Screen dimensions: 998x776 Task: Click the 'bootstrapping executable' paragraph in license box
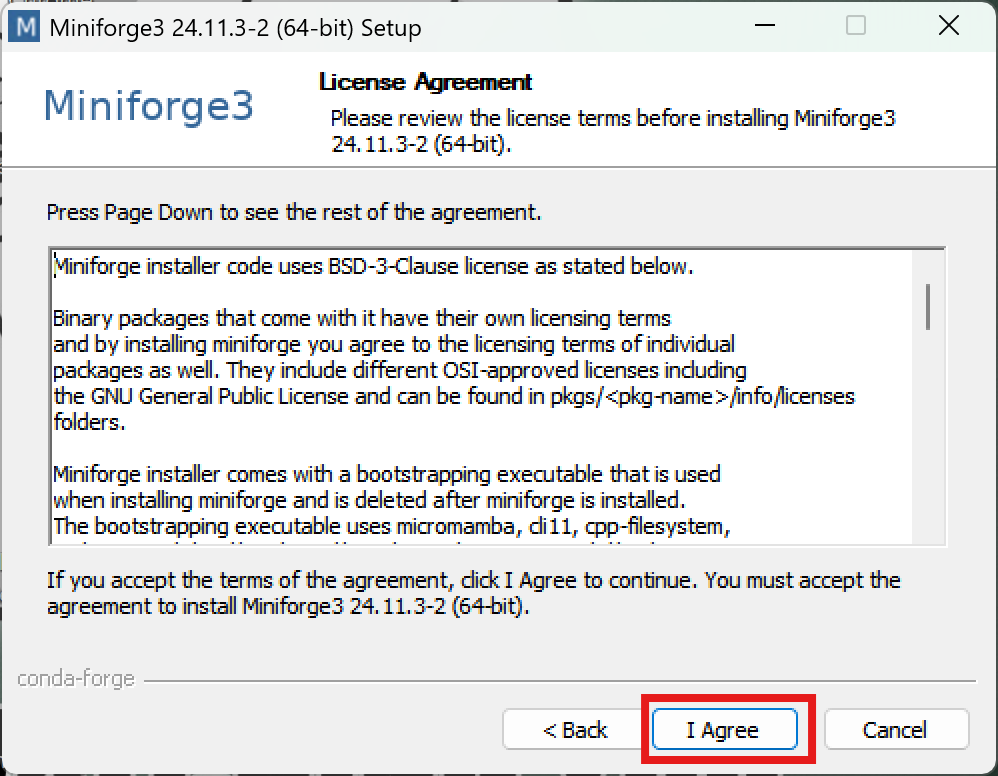(x=386, y=474)
